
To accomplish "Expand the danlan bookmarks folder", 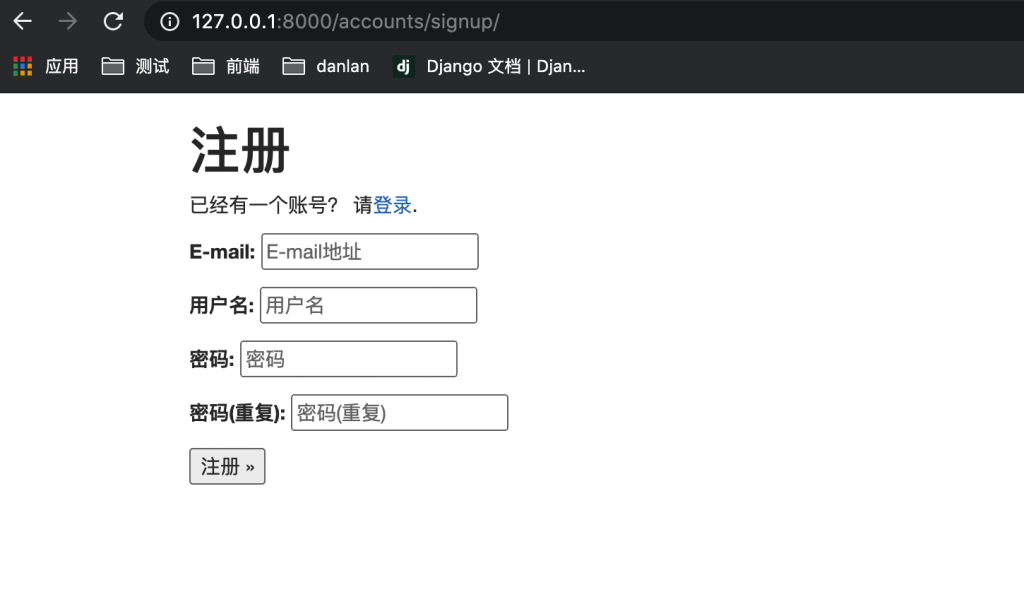I will (x=326, y=66).
